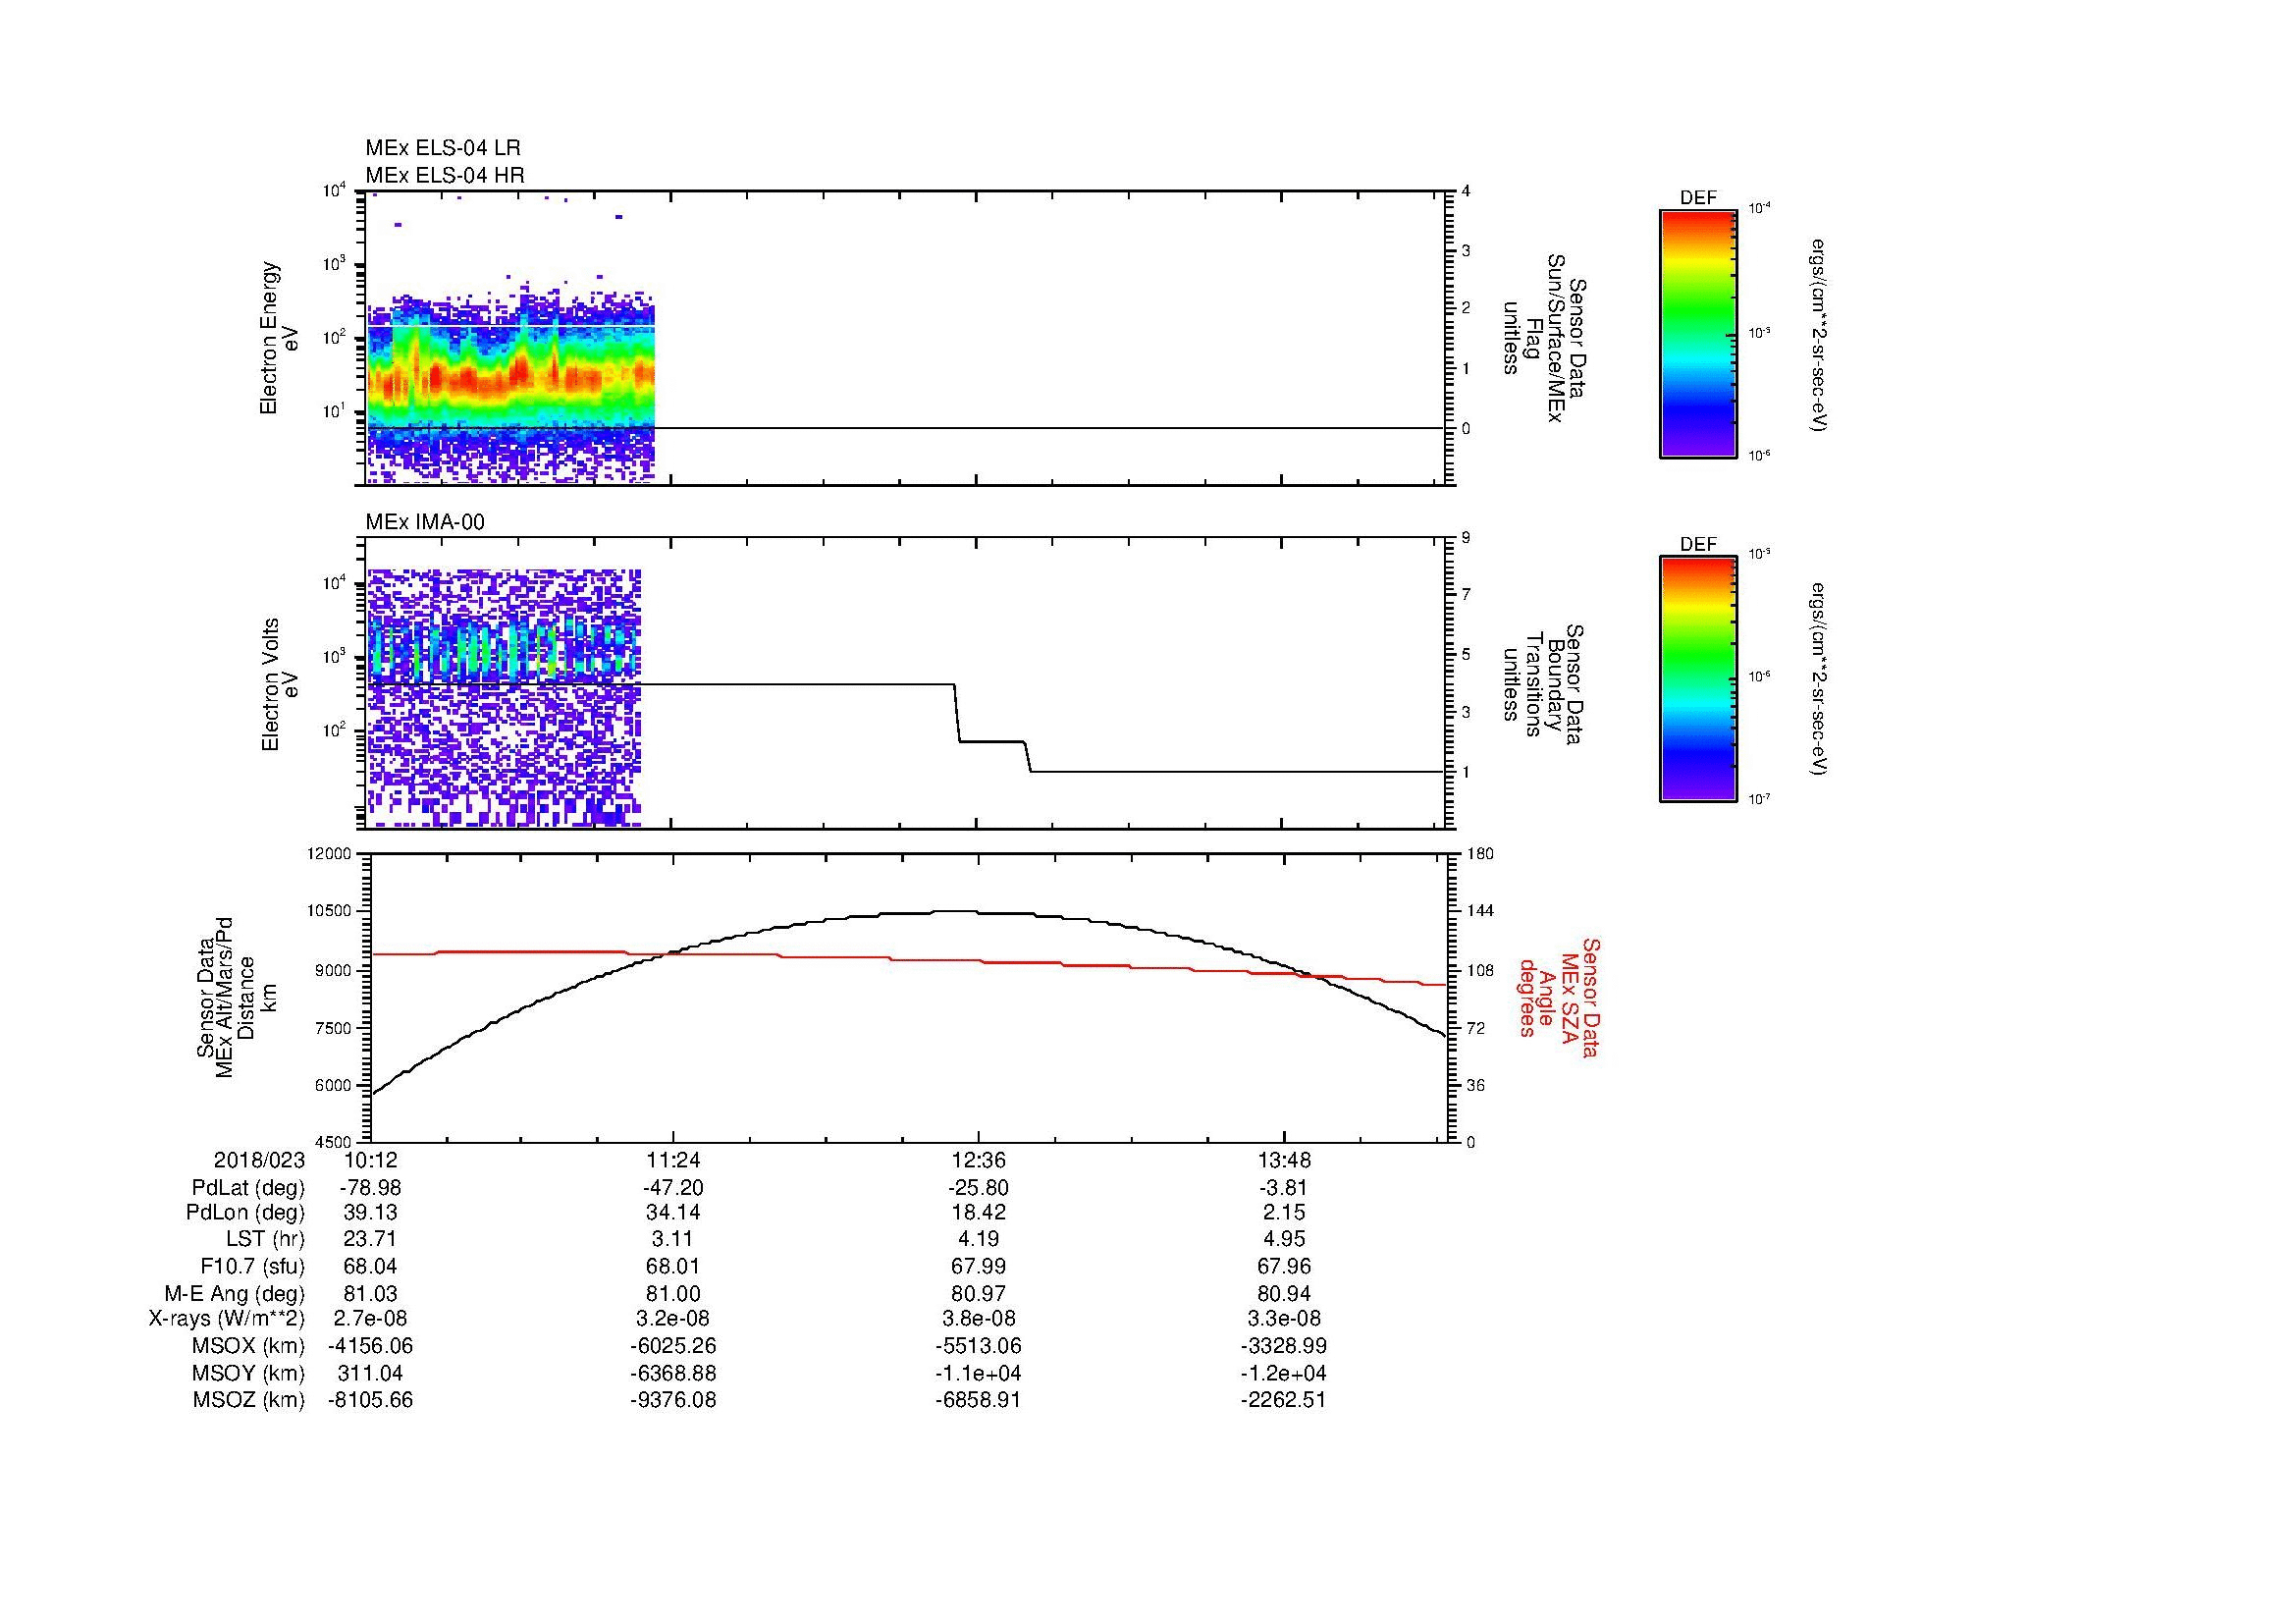Click the '180' SZA axis tick
This screenshot has width=2296, height=1623.
tap(1480, 854)
